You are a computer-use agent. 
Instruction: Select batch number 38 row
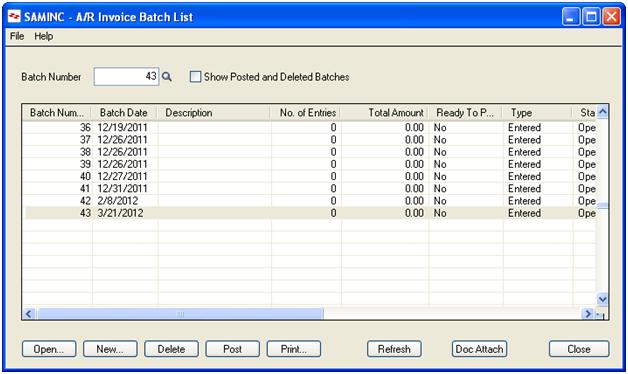[x=310, y=152]
